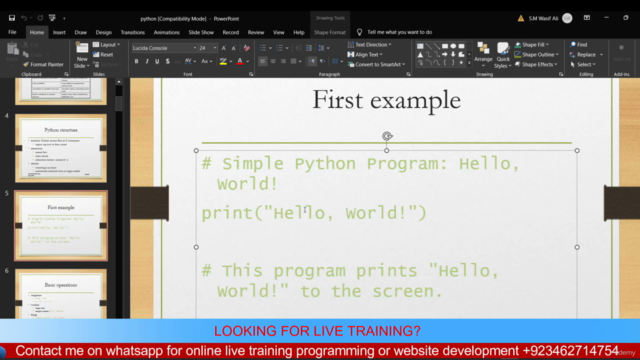
Task: Open Font dialog launcher in Font group
Action: tap(251, 74)
